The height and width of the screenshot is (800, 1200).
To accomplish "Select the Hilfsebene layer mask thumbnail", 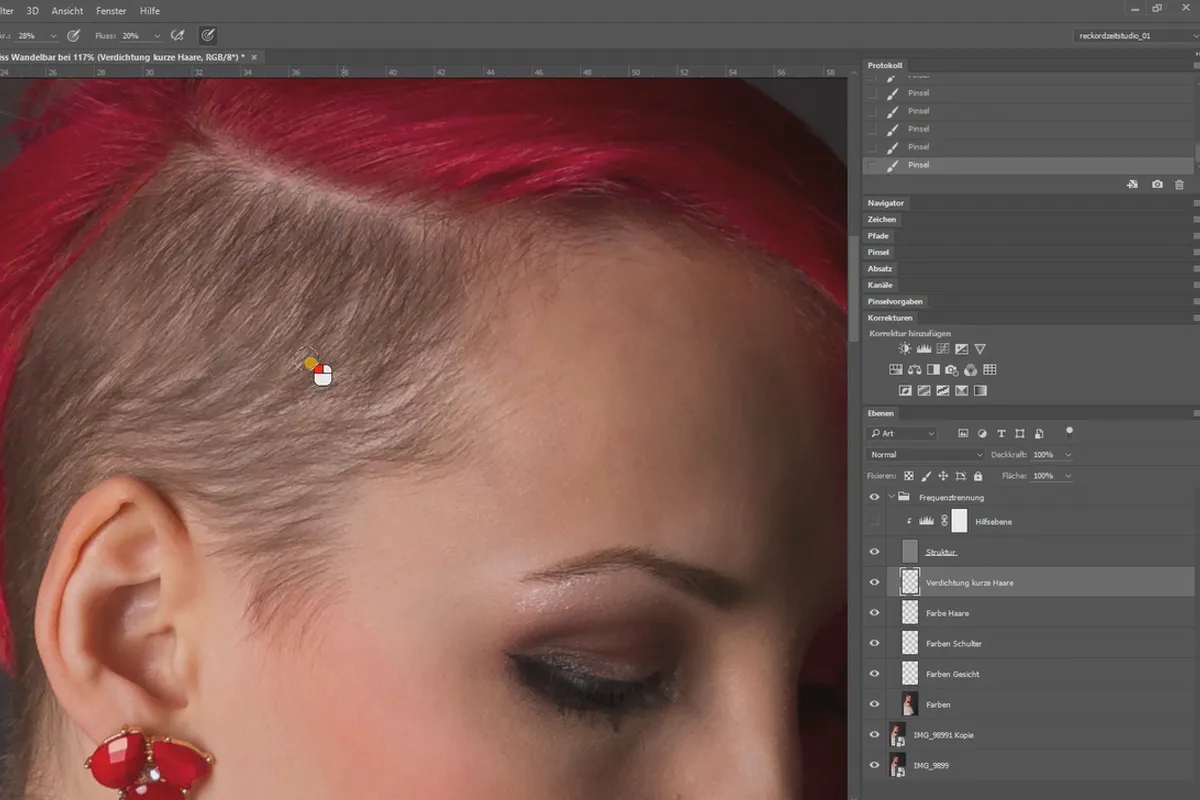I will (959, 521).
